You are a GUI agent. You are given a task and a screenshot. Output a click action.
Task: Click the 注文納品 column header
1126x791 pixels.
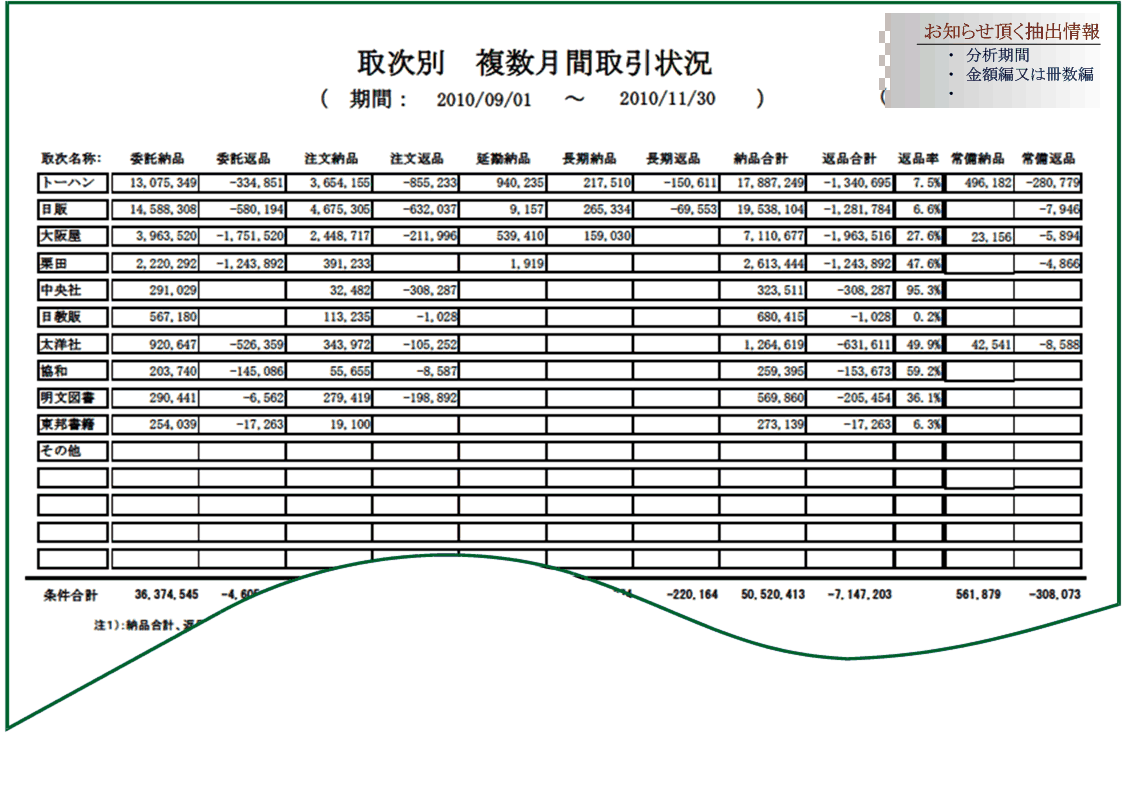pyautogui.click(x=330, y=158)
